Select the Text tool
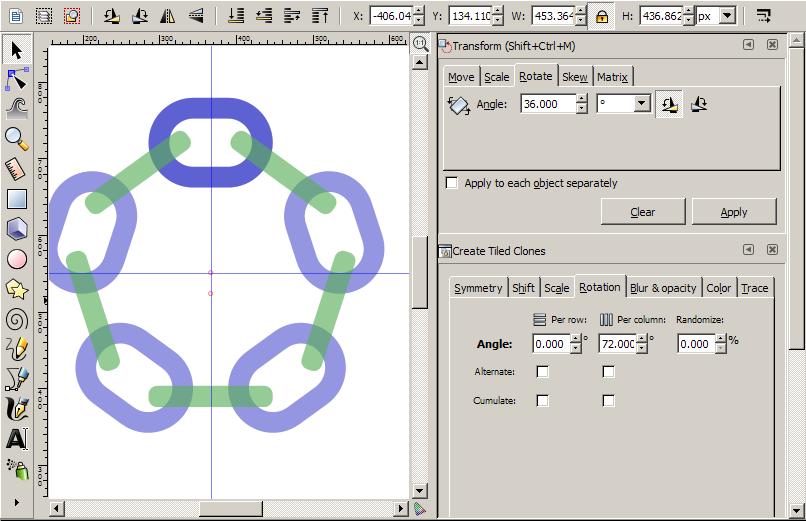The width and height of the screenshot is (806, 521). [x=16, y=439]
